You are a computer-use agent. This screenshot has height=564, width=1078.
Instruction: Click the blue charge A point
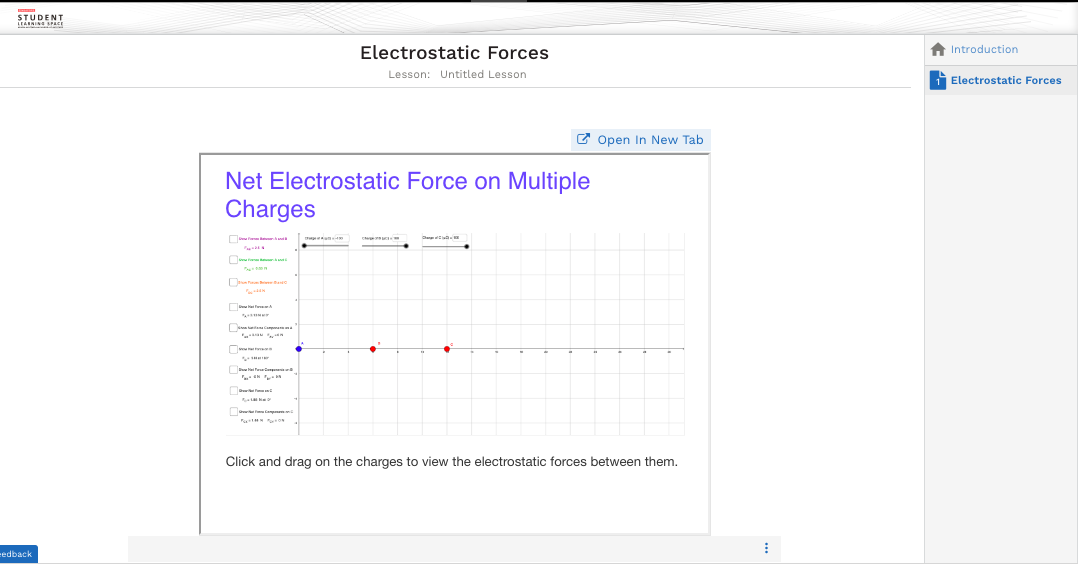pos(299,348)
